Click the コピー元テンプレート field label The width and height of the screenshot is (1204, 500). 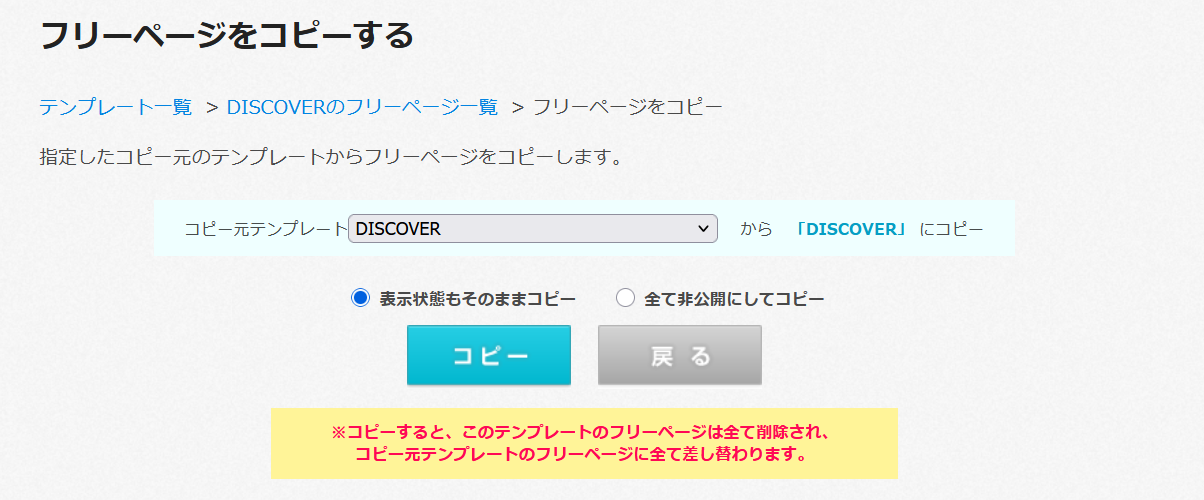click(265, 229)
